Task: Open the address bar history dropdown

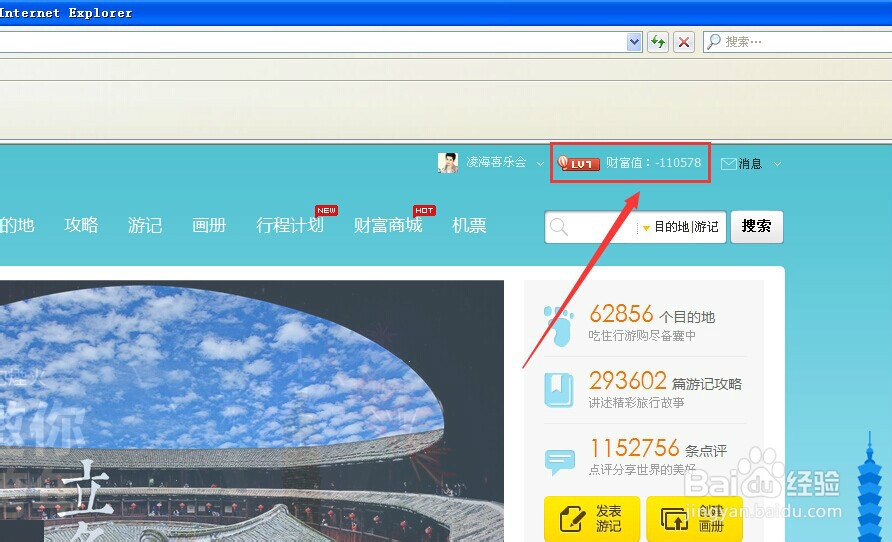Action: [634, 42]
